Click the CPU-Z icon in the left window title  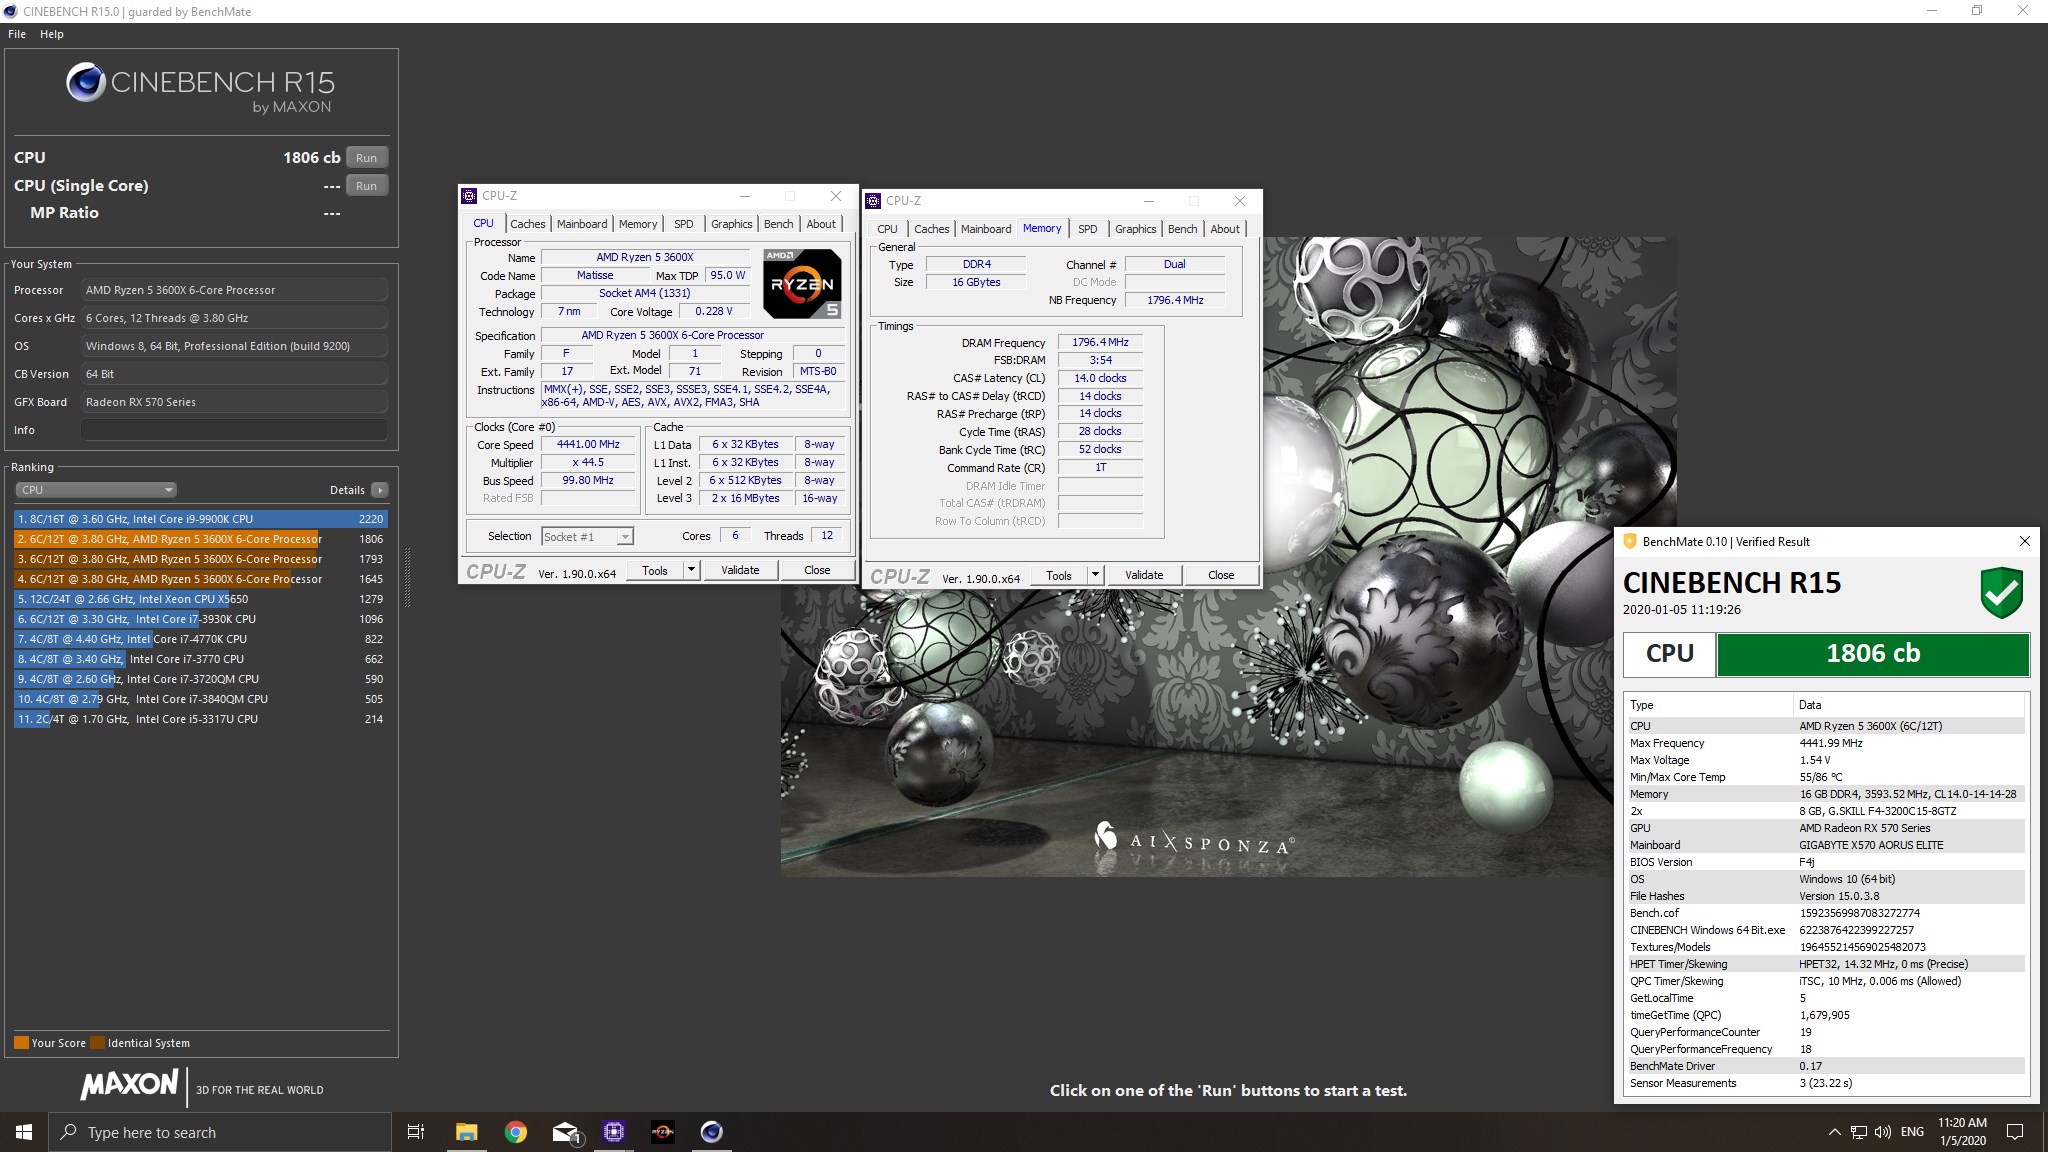tap(469, 196)
